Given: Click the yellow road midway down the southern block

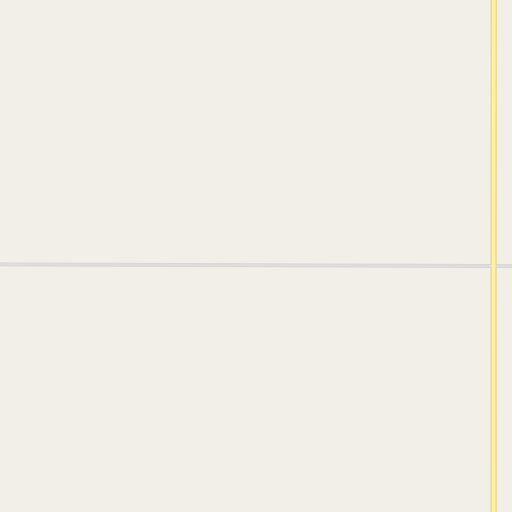Looking at the screenshot, I should click(494, 390).
